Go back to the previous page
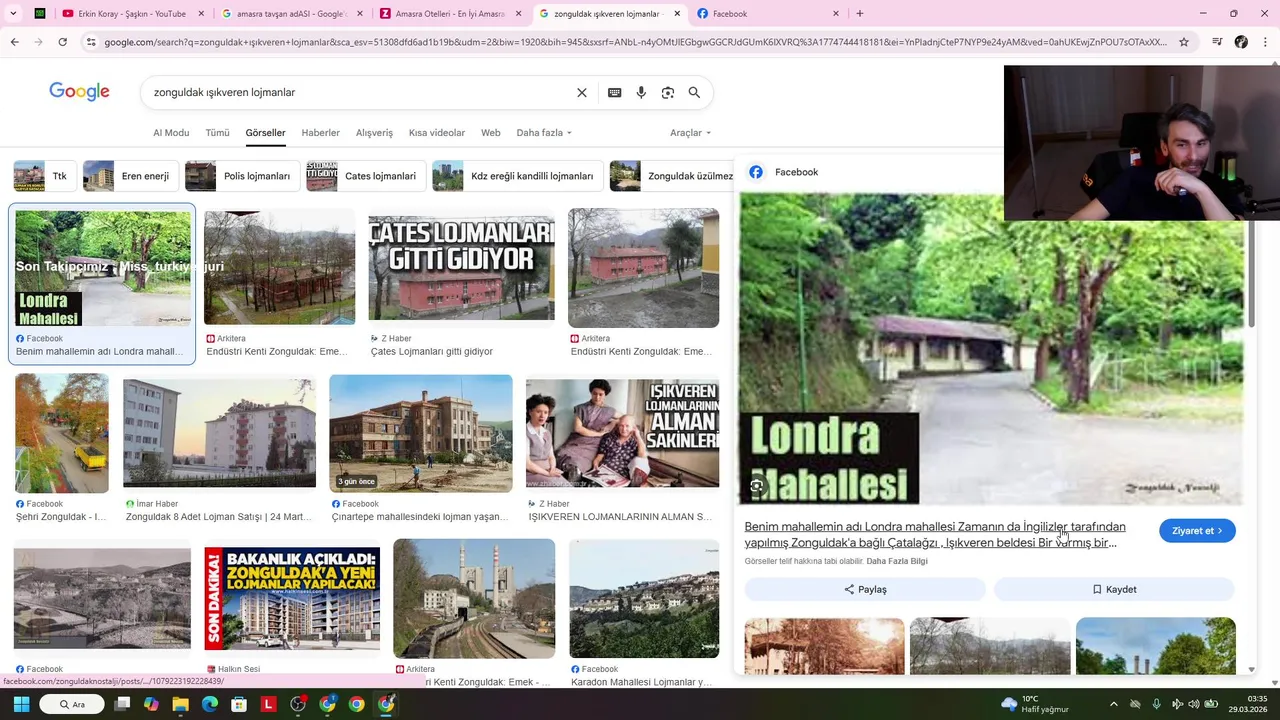Viewport: 1280px width, 720px height. pyautogui.click(x=14, y=42)
